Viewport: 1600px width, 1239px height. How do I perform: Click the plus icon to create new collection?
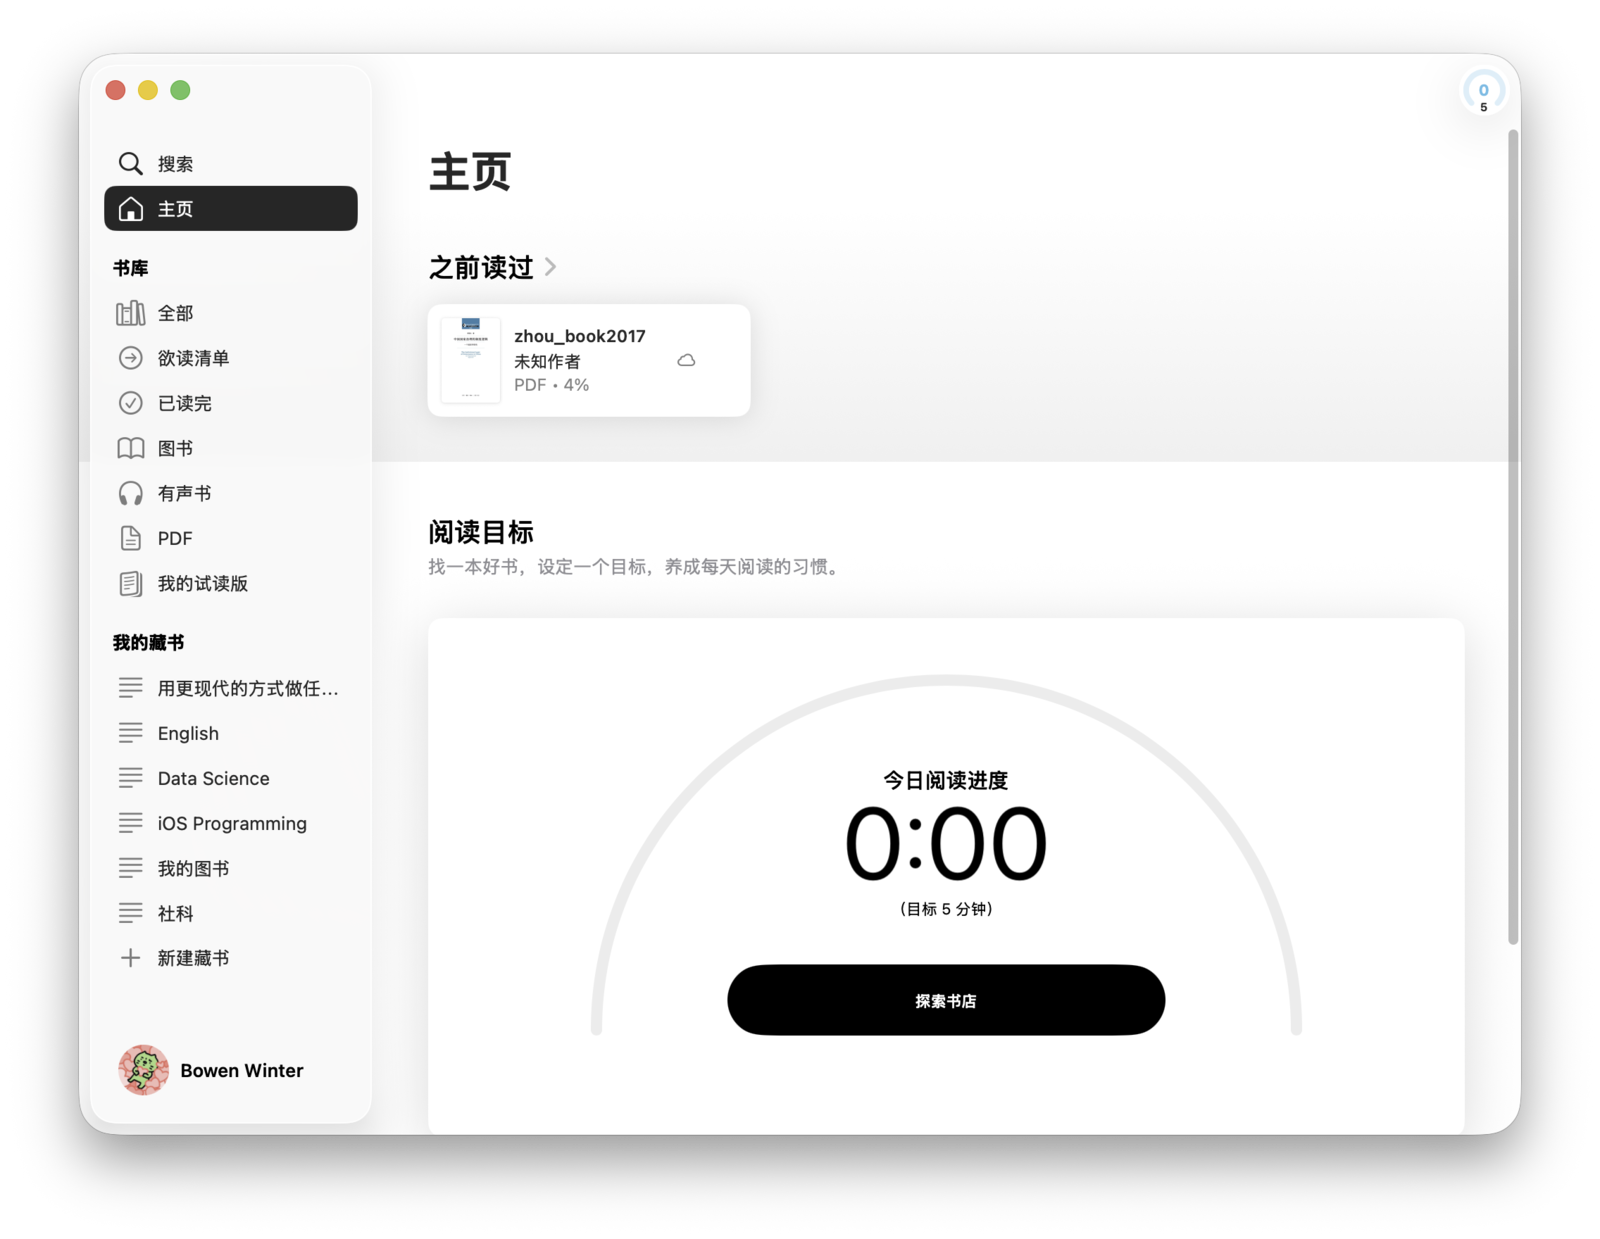[130, 958]
